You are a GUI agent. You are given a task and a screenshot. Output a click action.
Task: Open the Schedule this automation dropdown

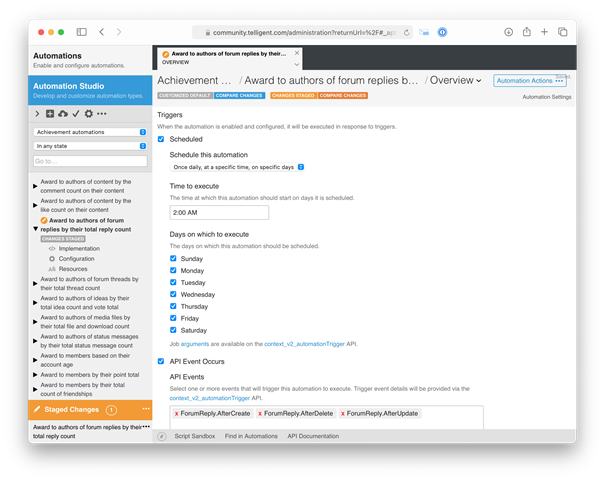coord(237,167)
